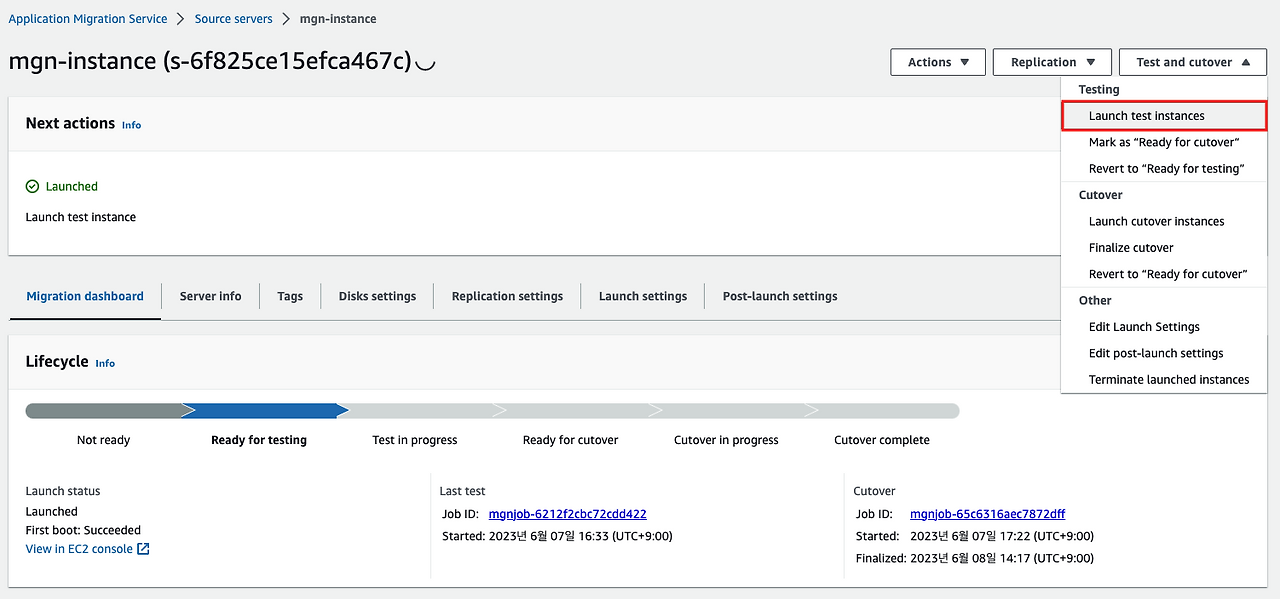This screenshot has height=599, width=1280.
Task: Click First boot: Succeeded text
Action: [x=83, y=530]
